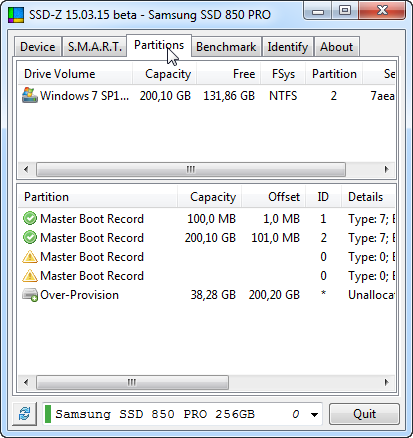
Task: Switch to the Device tab
Action: pos(38,47)
